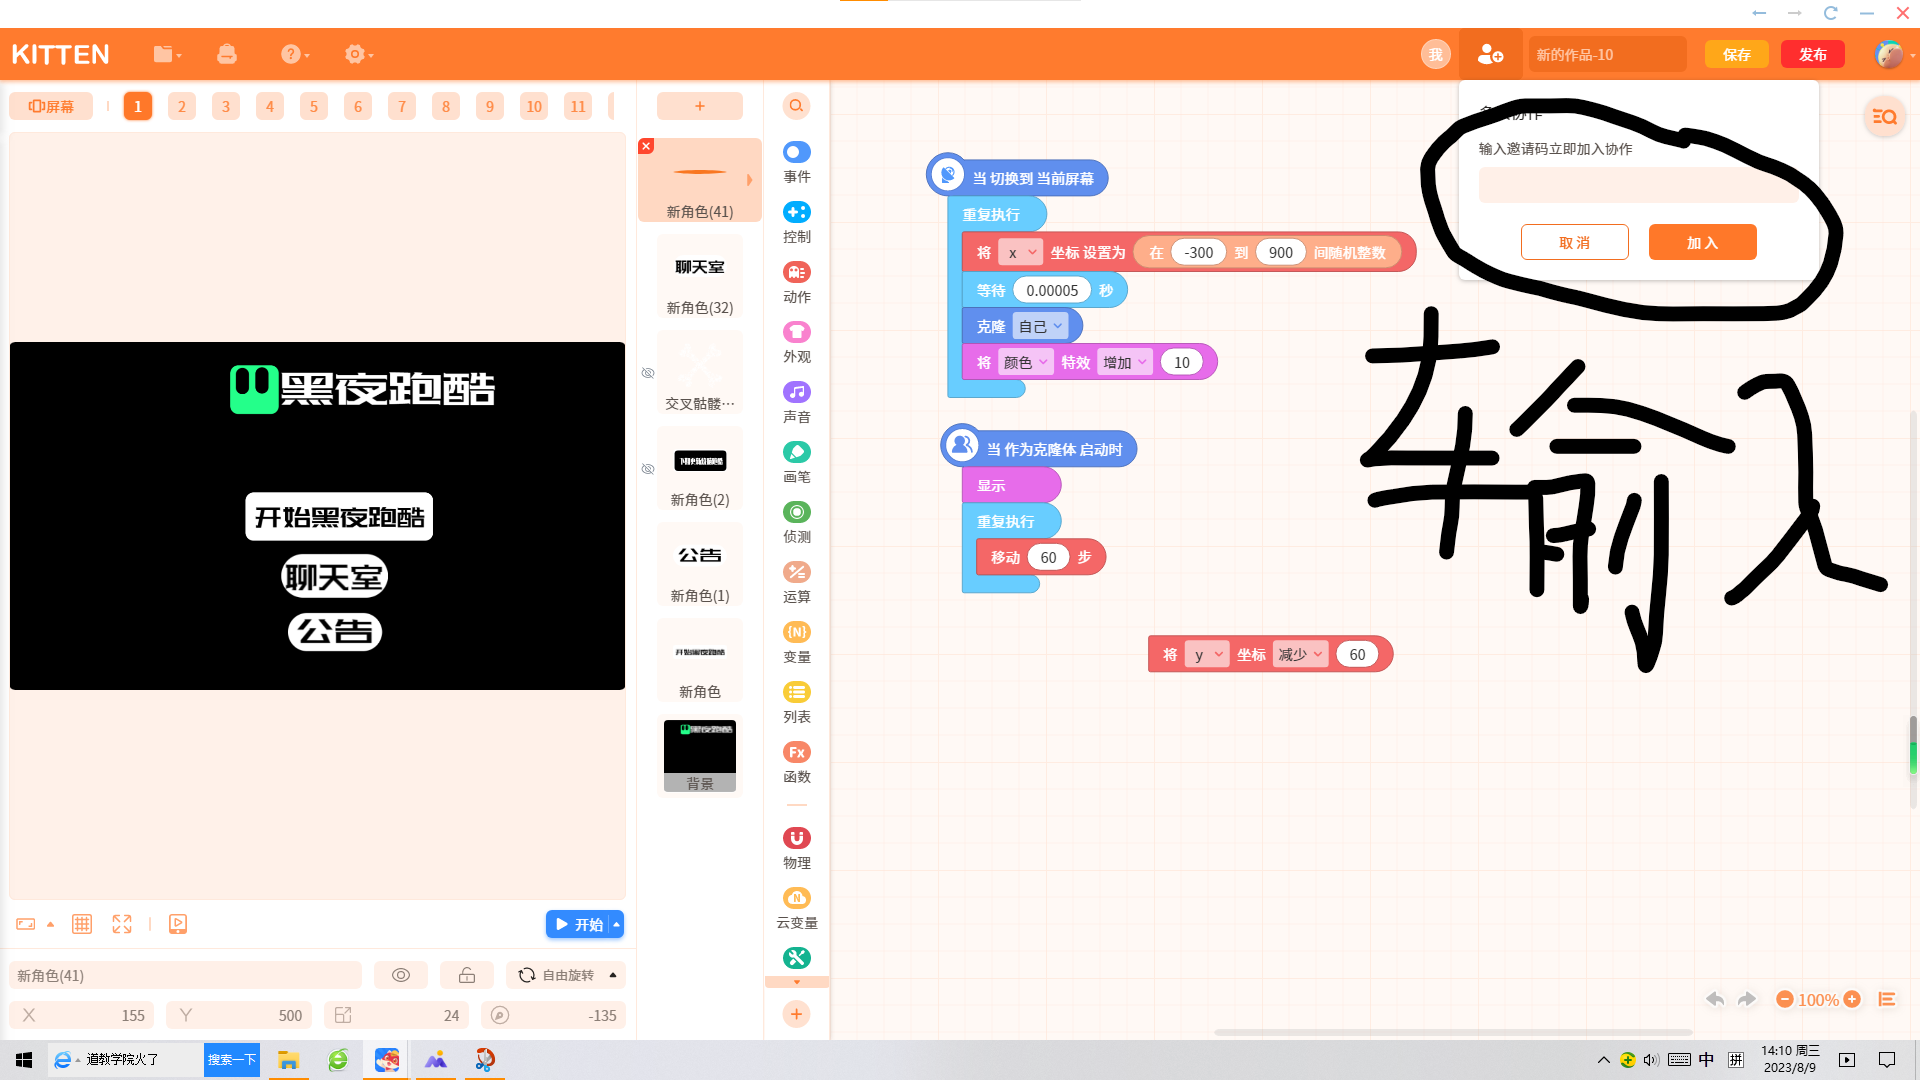Open Windows Start menu
Screen dimensions: 1920x1080
tap(24, 1060)
